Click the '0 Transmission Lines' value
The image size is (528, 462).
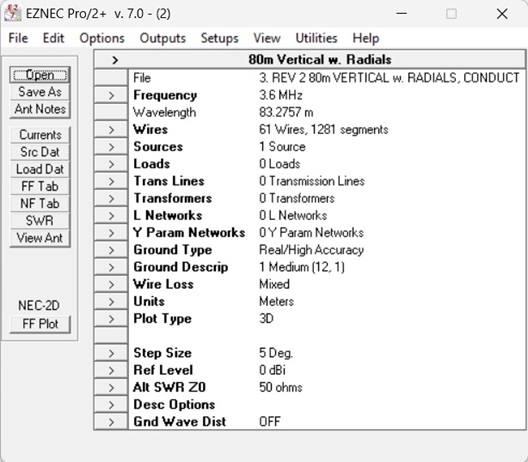312,181
